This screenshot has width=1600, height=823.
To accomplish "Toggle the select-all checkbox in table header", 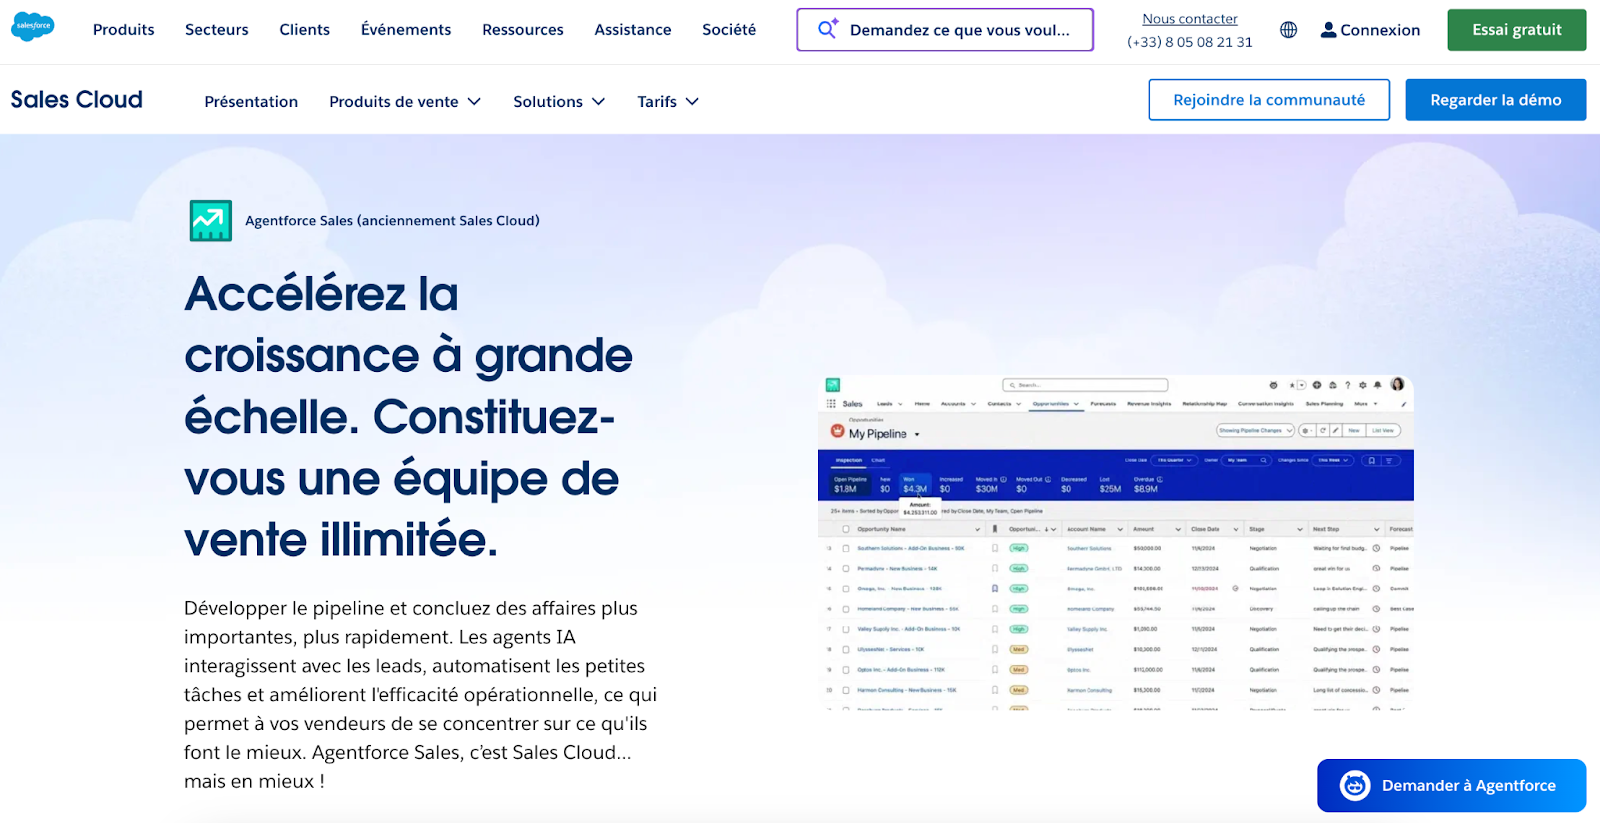I will pos(846,529).
